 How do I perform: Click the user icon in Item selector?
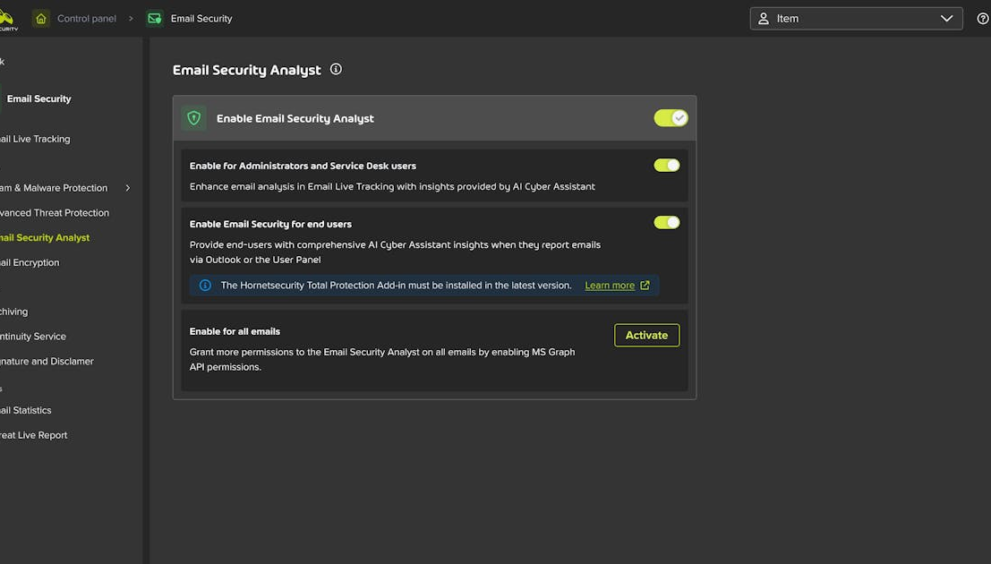point(763,18)
